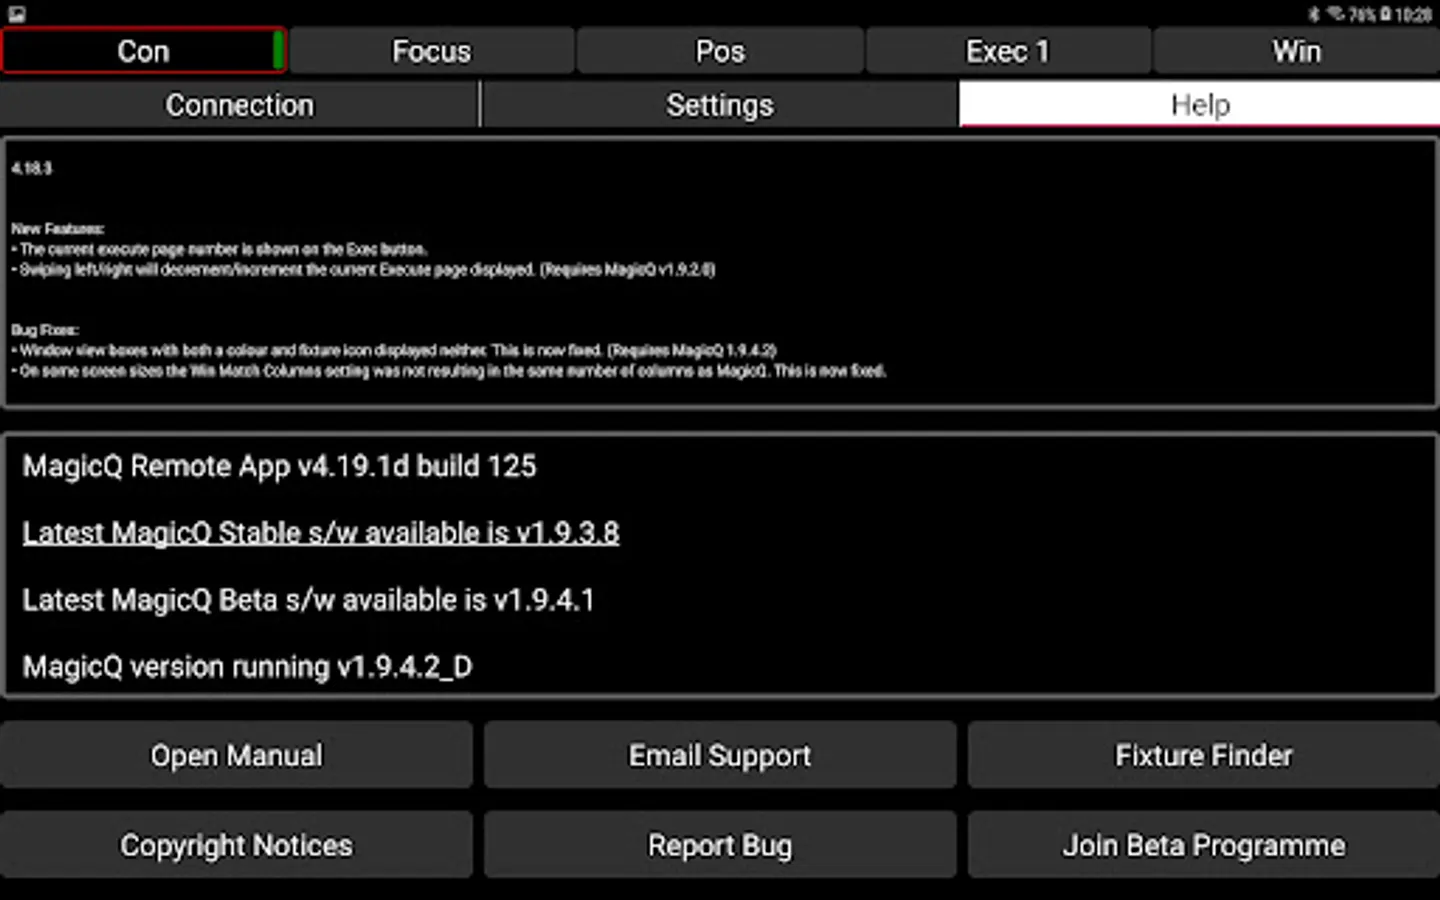The height and width of the screenshot is (900, 1440).
Task: Open the Pos tab
Action: (720, 51)
